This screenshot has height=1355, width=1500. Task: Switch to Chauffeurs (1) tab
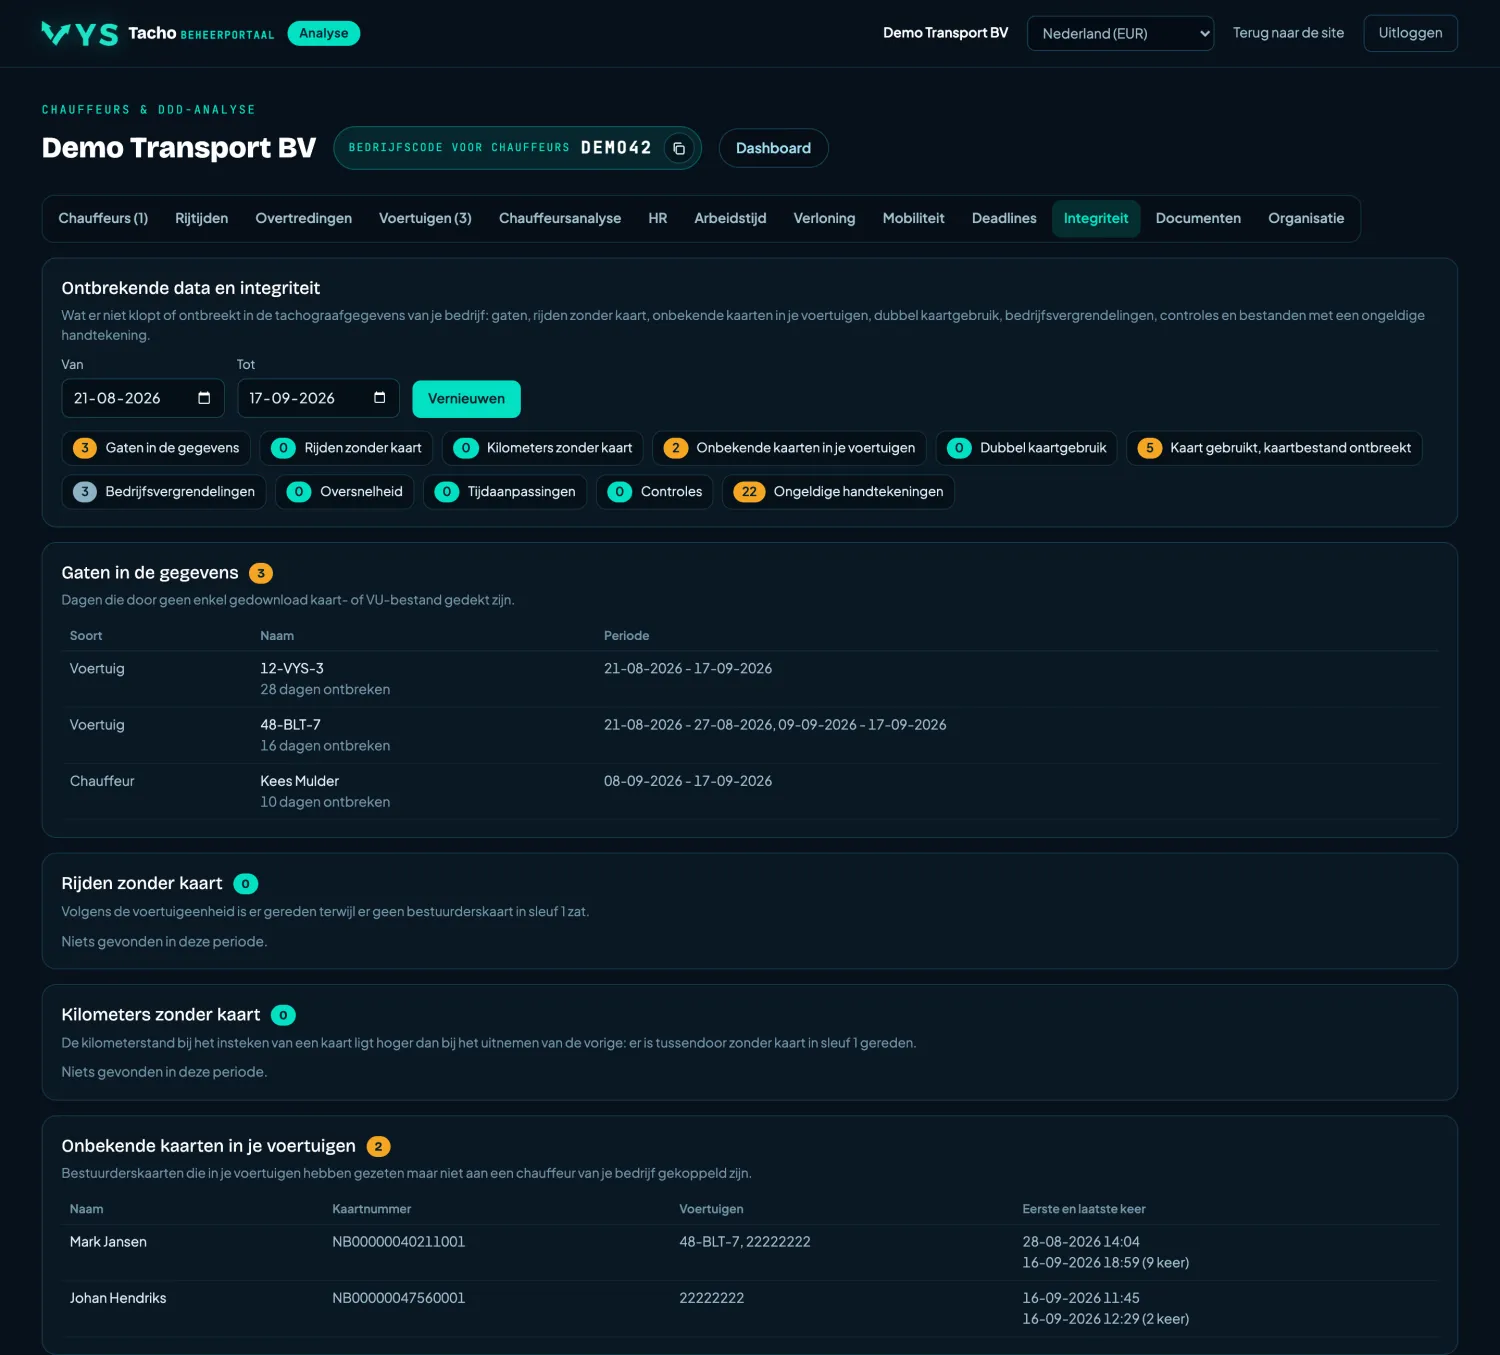click(x=103, y=218)
